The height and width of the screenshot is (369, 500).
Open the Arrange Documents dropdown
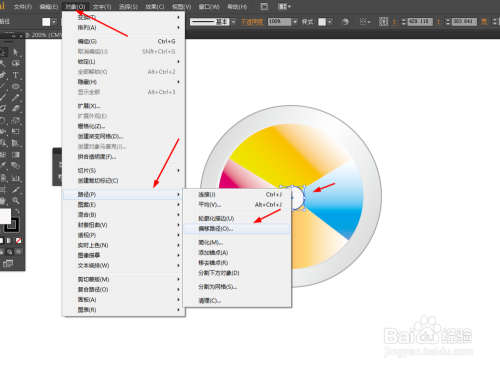284,7
